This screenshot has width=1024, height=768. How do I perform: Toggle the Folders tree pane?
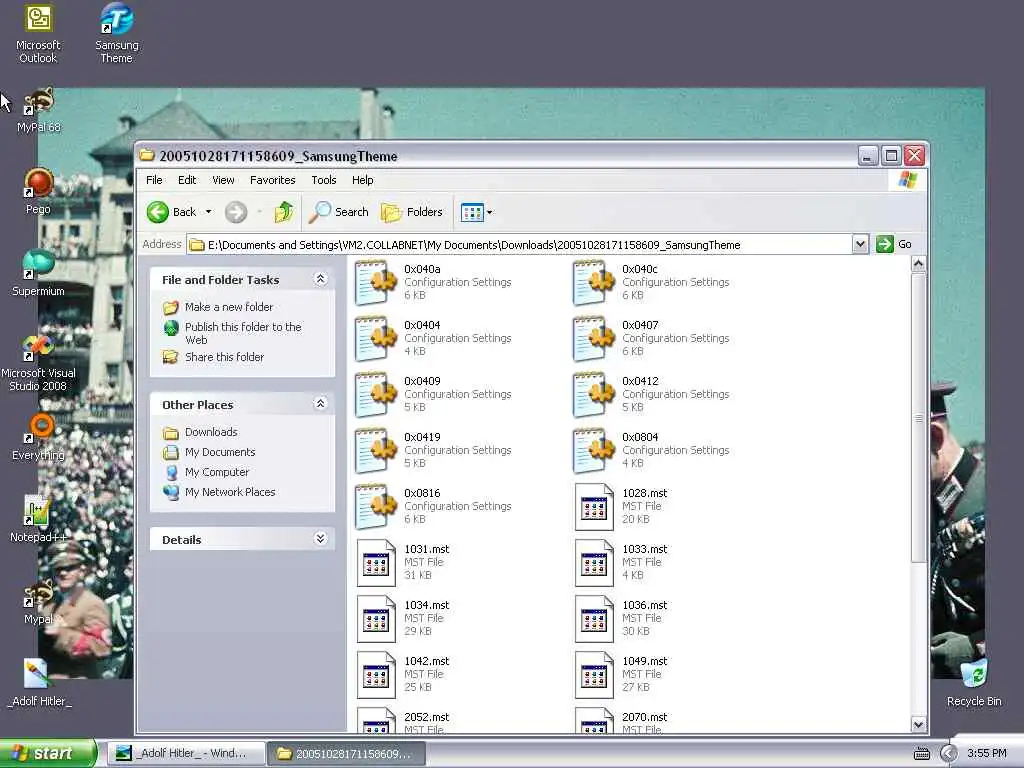[x=413, y=212]
